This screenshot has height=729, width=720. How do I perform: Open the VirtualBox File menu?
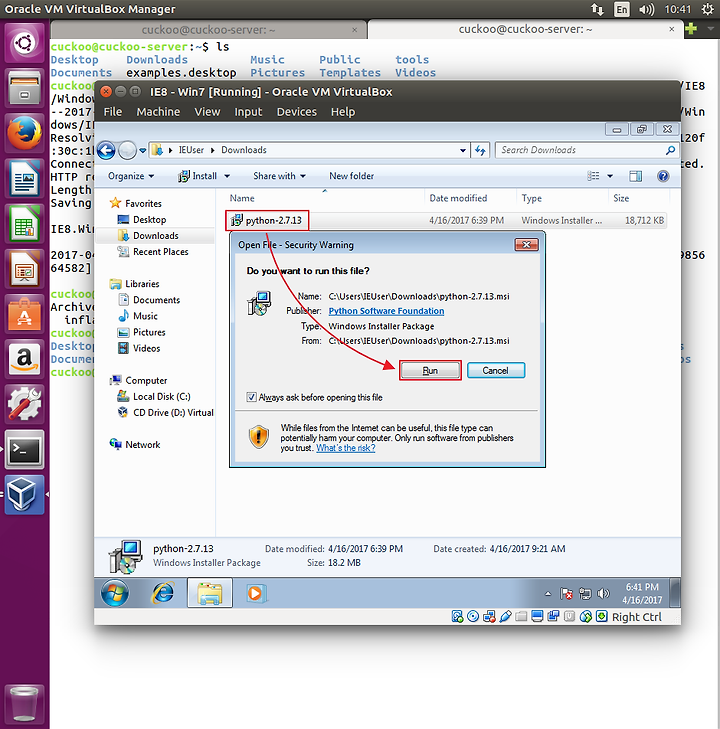[x=113, y=112]
